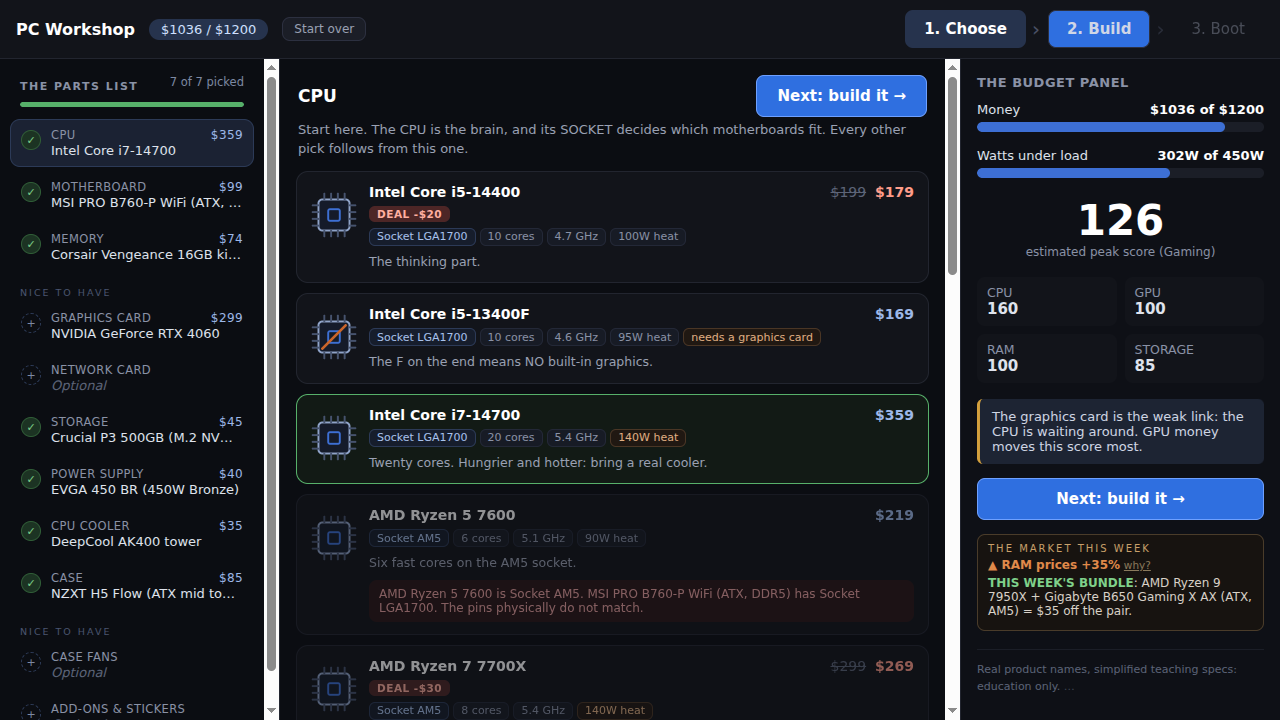The height and width of the screenshot is (720, 1280).
Task: Click the check icon beside Case
Action: [x=31, y=583]
